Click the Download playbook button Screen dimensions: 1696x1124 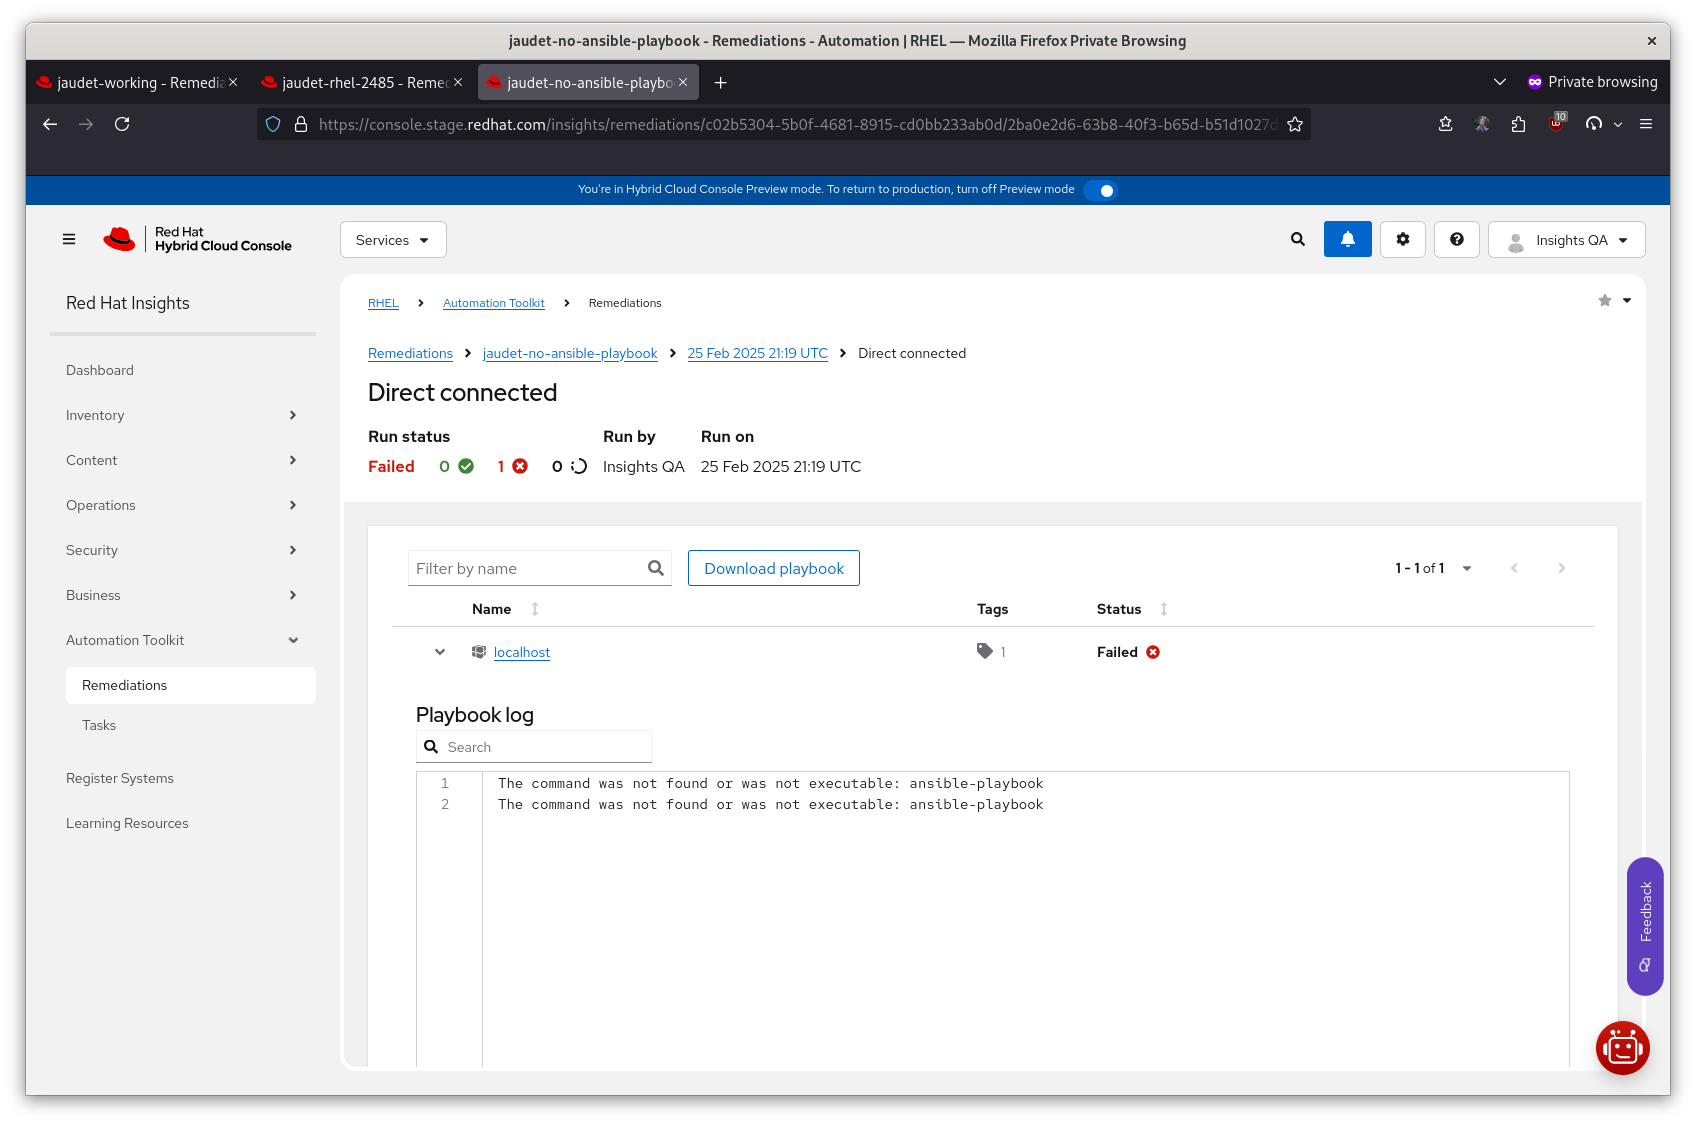click(x=774, y=568)
